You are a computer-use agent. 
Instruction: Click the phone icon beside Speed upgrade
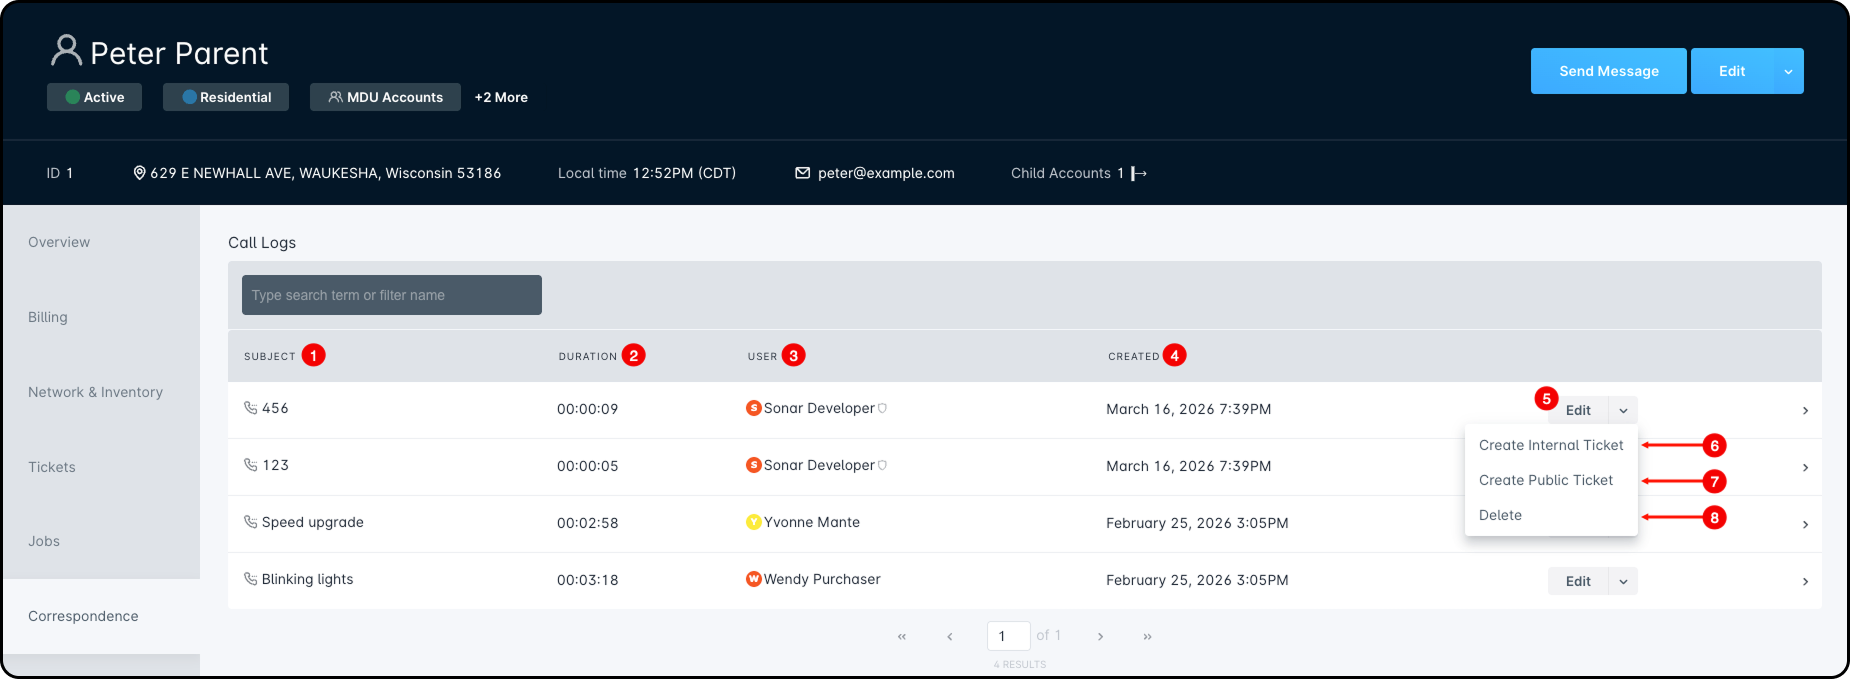(250, 522)
